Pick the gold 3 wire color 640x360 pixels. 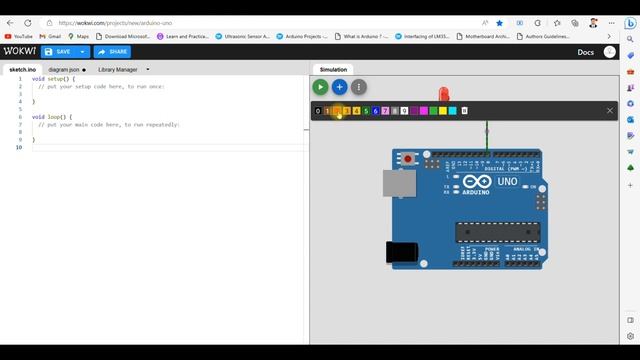[x=347, y=111]
